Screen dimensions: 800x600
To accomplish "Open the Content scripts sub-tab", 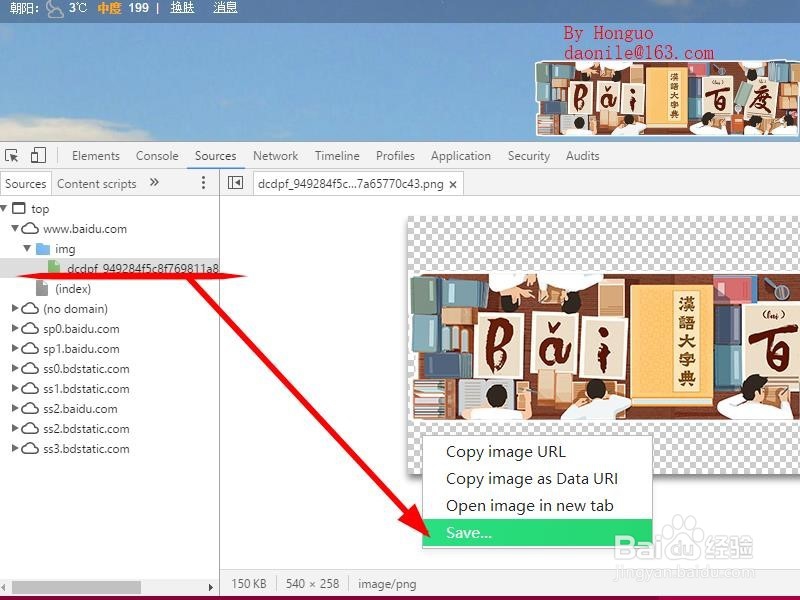I will point(96,184).
